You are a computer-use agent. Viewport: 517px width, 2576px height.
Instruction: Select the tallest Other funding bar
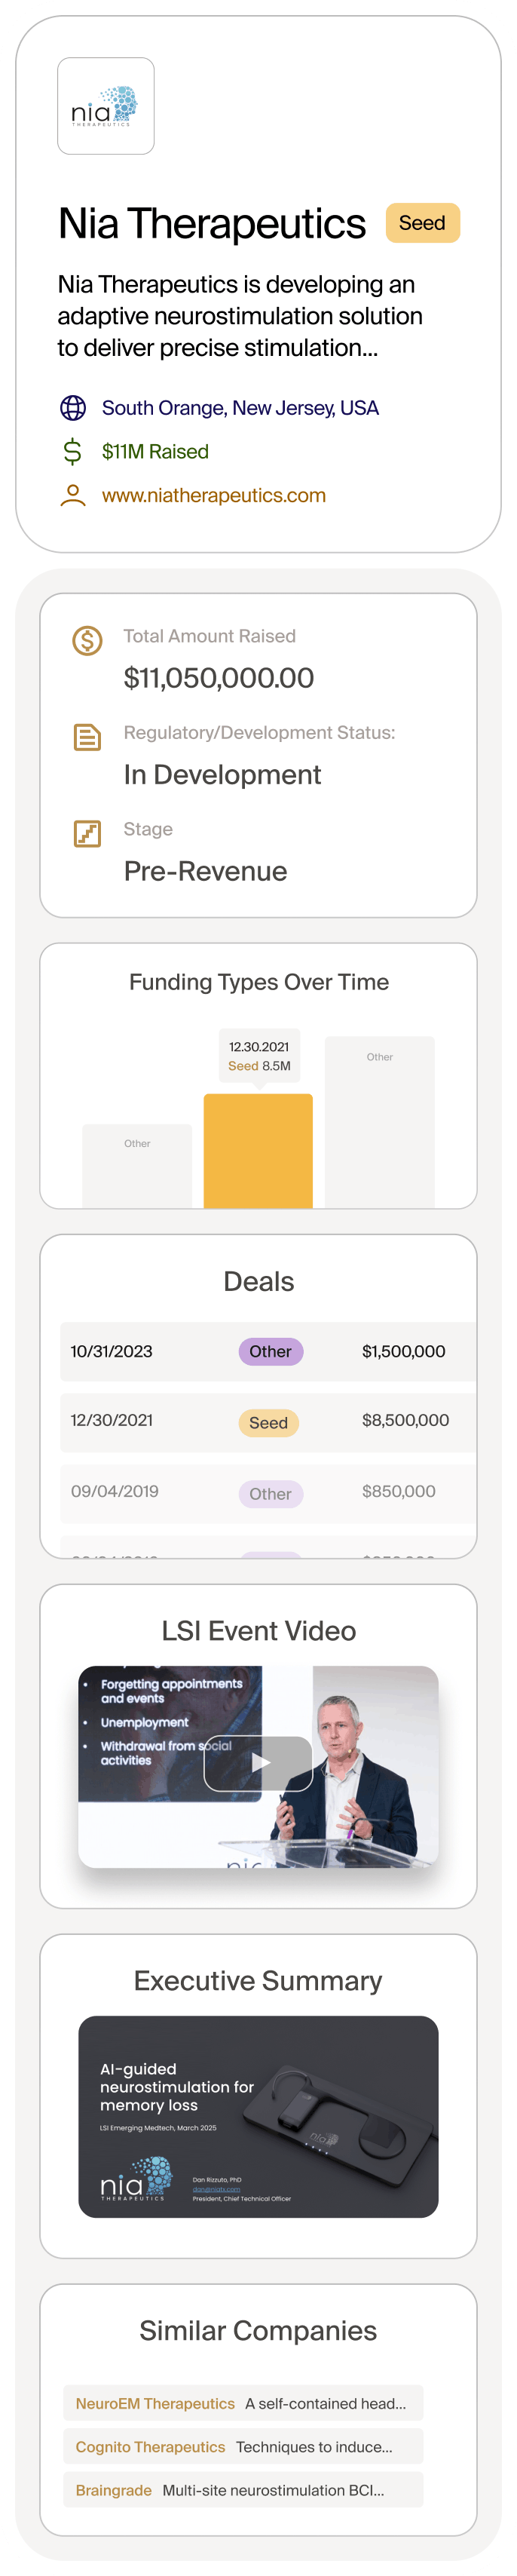coord(379,1122)
